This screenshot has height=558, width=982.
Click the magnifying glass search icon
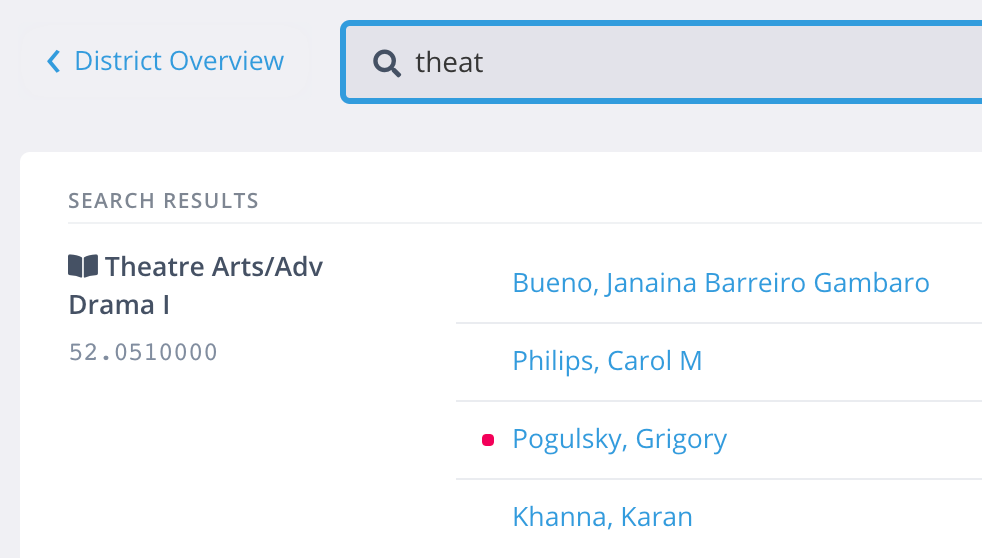[386, 63]
